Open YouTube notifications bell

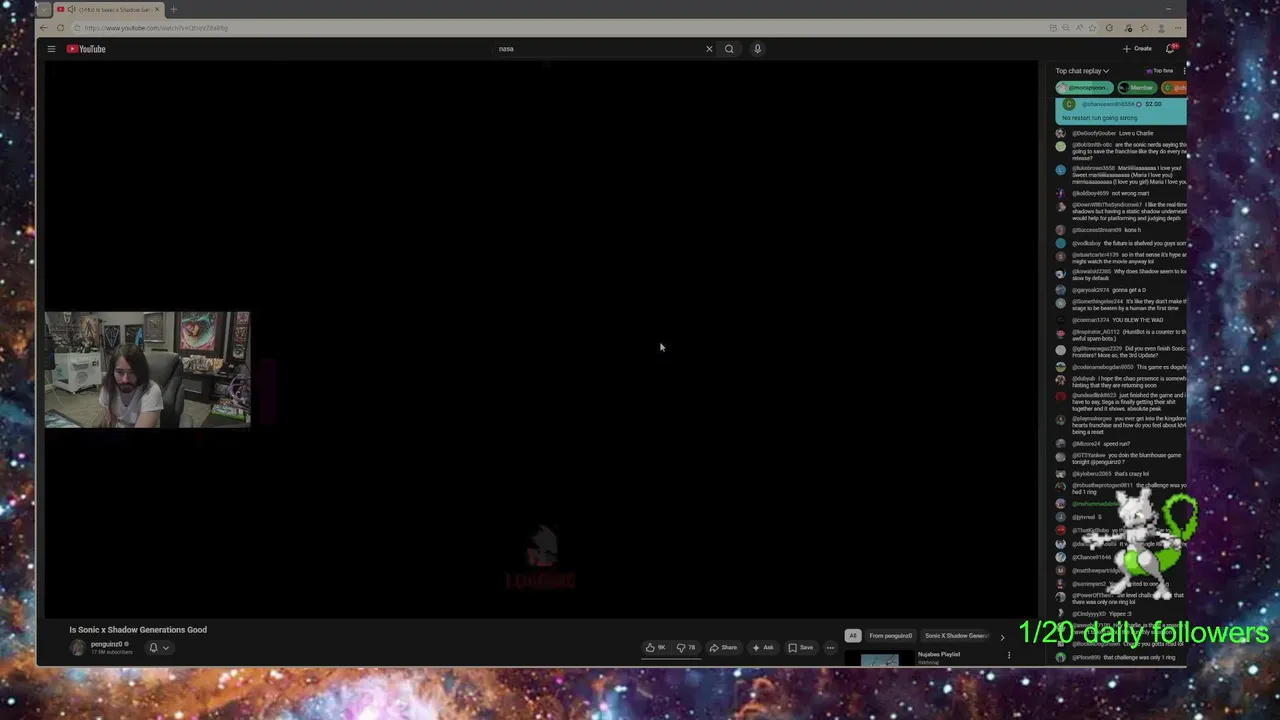coord(1170,48)
